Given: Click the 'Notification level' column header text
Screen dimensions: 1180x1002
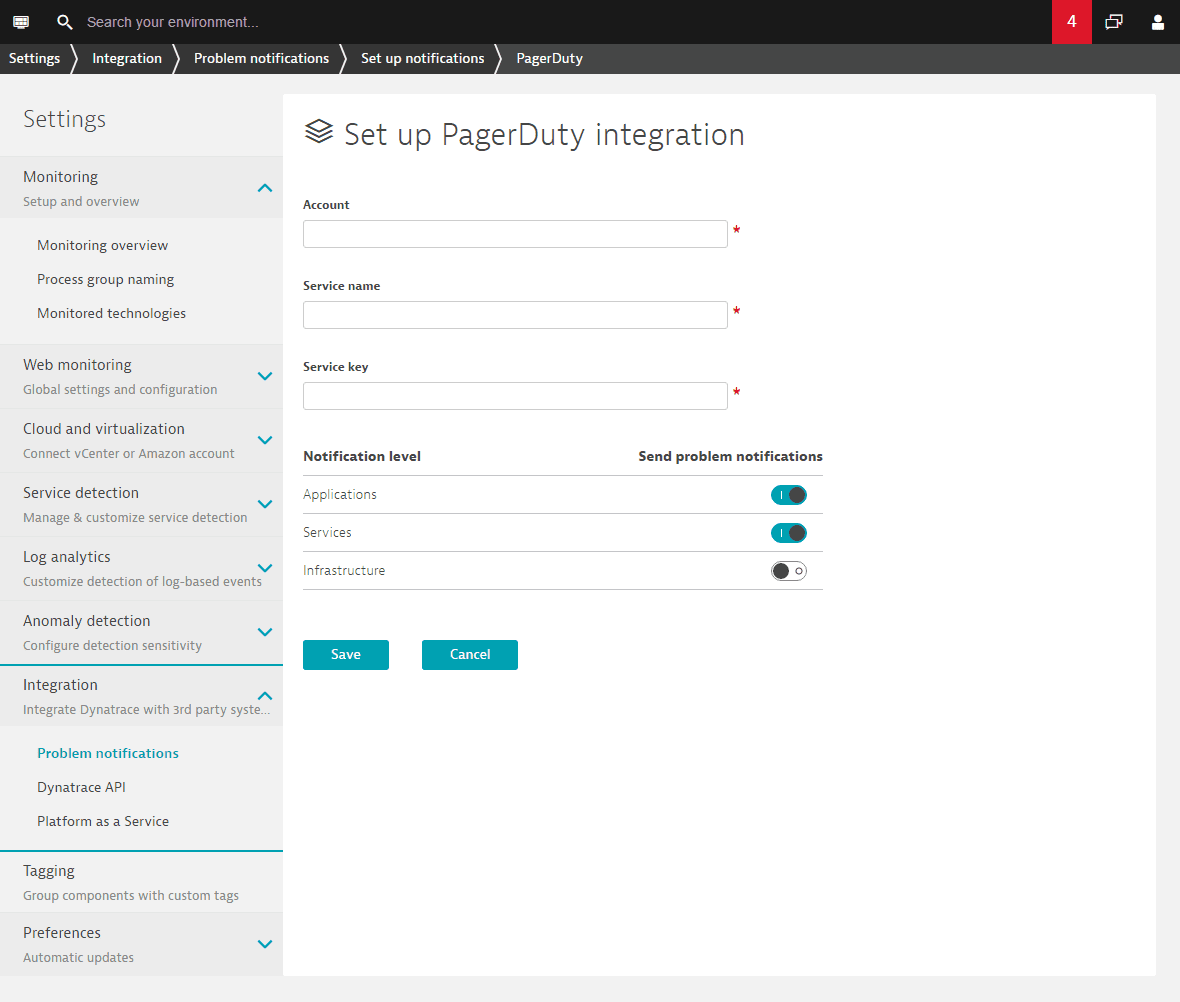Looking at the screenshot, I should (362, 456).
